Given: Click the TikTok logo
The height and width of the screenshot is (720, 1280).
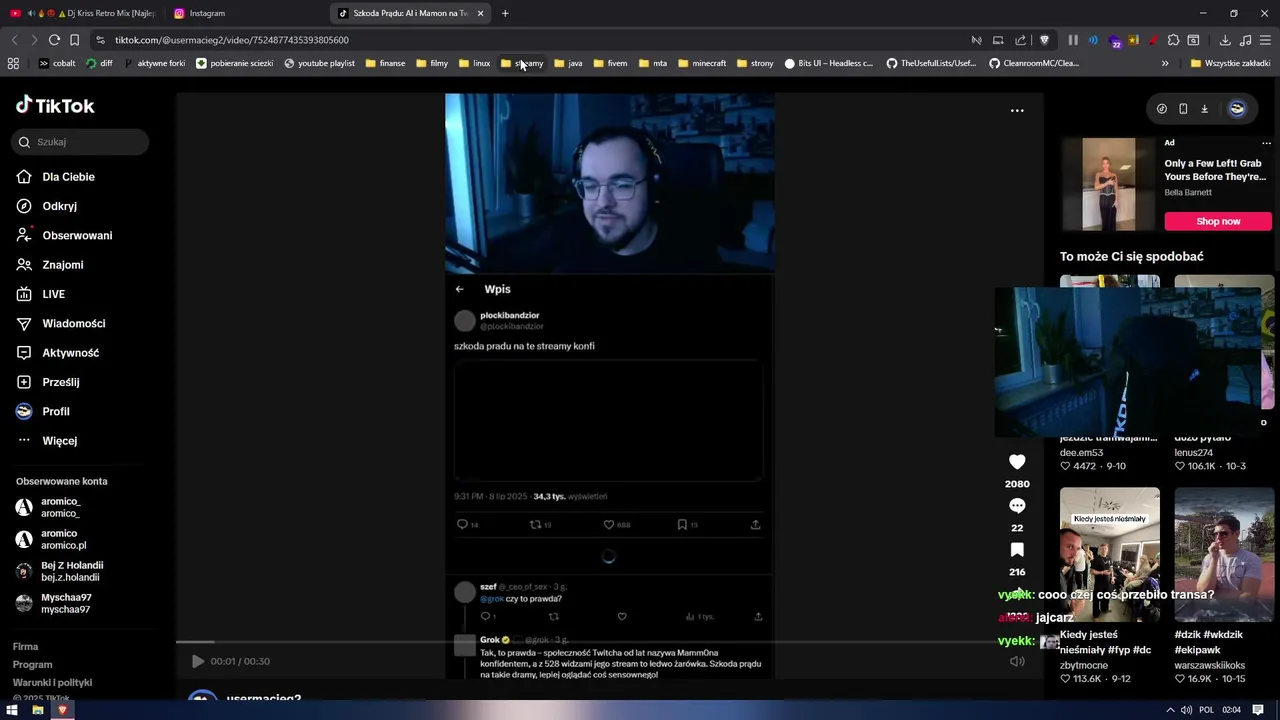Looking at the screenshot, I should pos(55,106).
